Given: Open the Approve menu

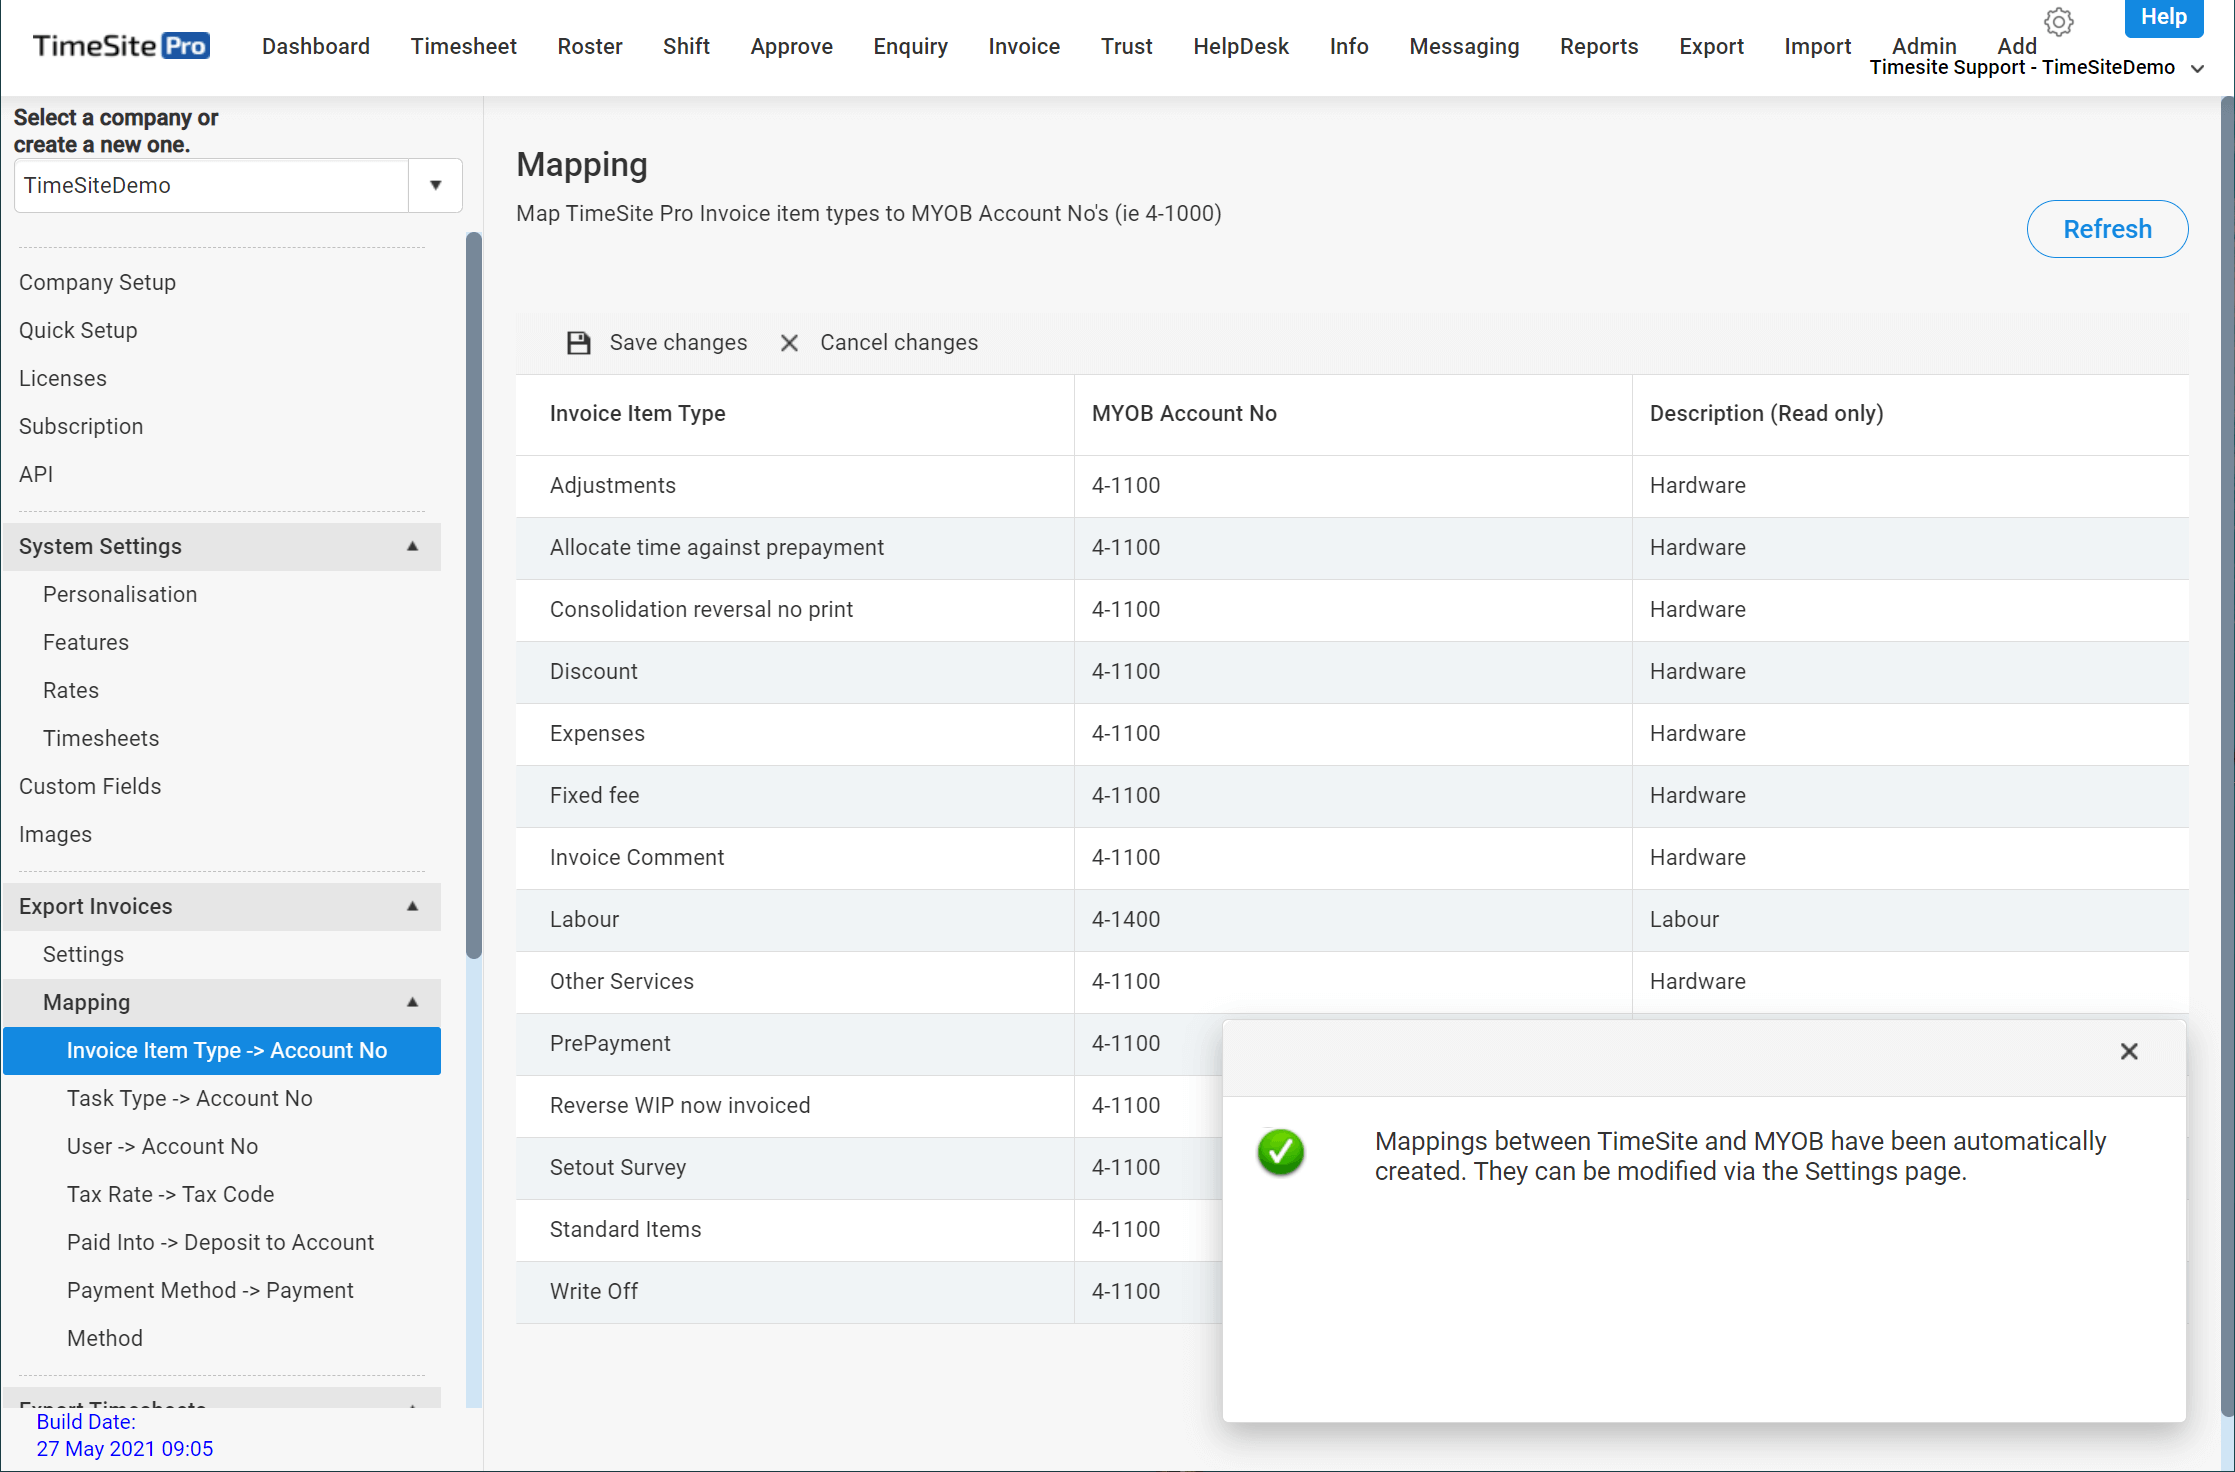Looking at the screenshot, I should click(792, 46).
